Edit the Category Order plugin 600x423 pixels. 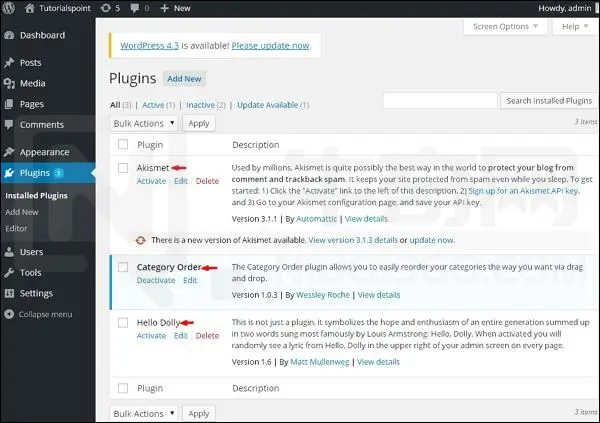(x=190, y=280)
